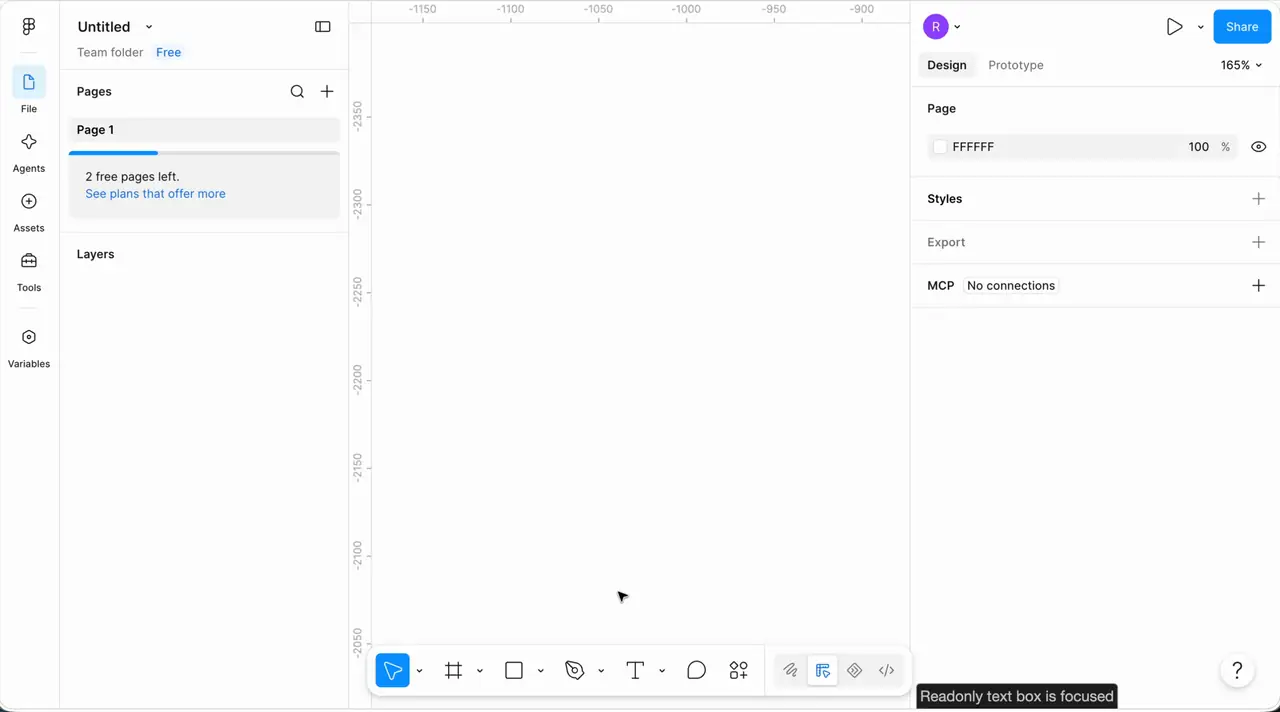Open the Figma Make diamond icon
This screenshot has width=1280, height=712.
(854, 670)
